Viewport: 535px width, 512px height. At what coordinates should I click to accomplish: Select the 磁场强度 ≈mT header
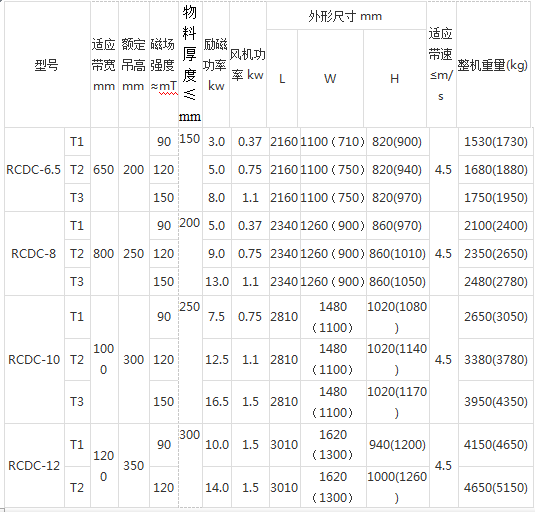(x=164, y=64)
